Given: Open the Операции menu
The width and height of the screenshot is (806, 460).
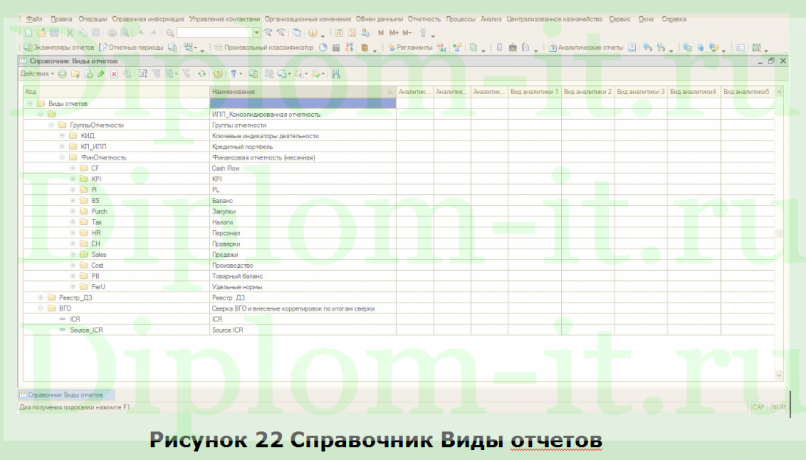Looking at the screenshot, I should (93, 19).
